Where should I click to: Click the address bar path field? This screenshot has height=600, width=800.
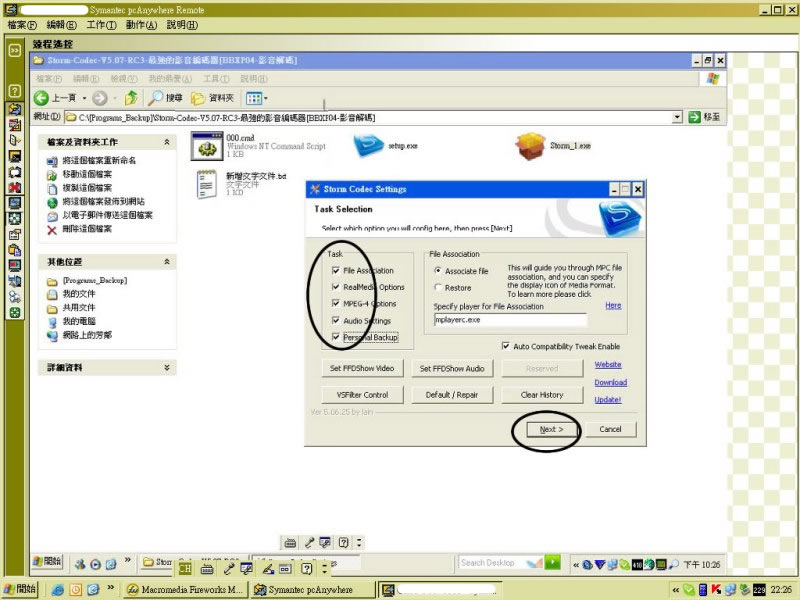click(x=368, y=118)
